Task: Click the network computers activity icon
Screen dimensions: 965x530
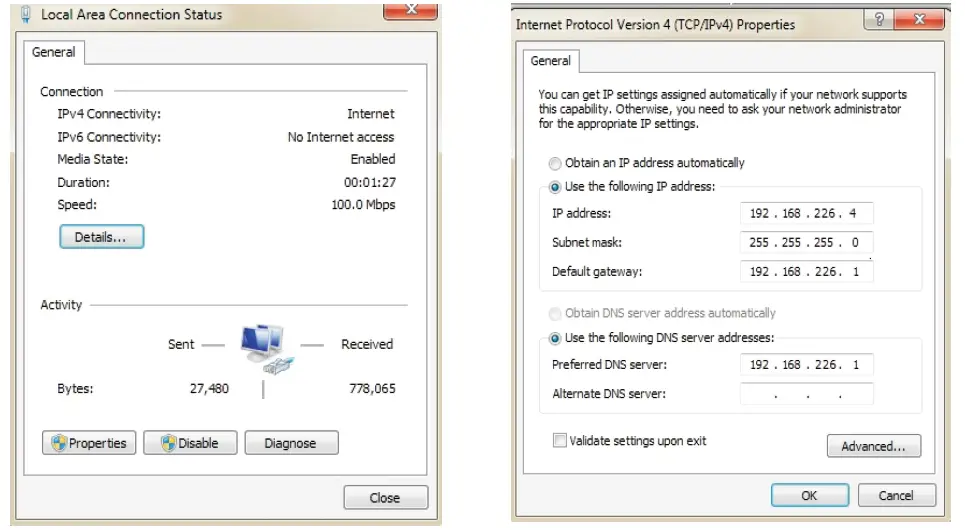Action: (x=264, y=346)
